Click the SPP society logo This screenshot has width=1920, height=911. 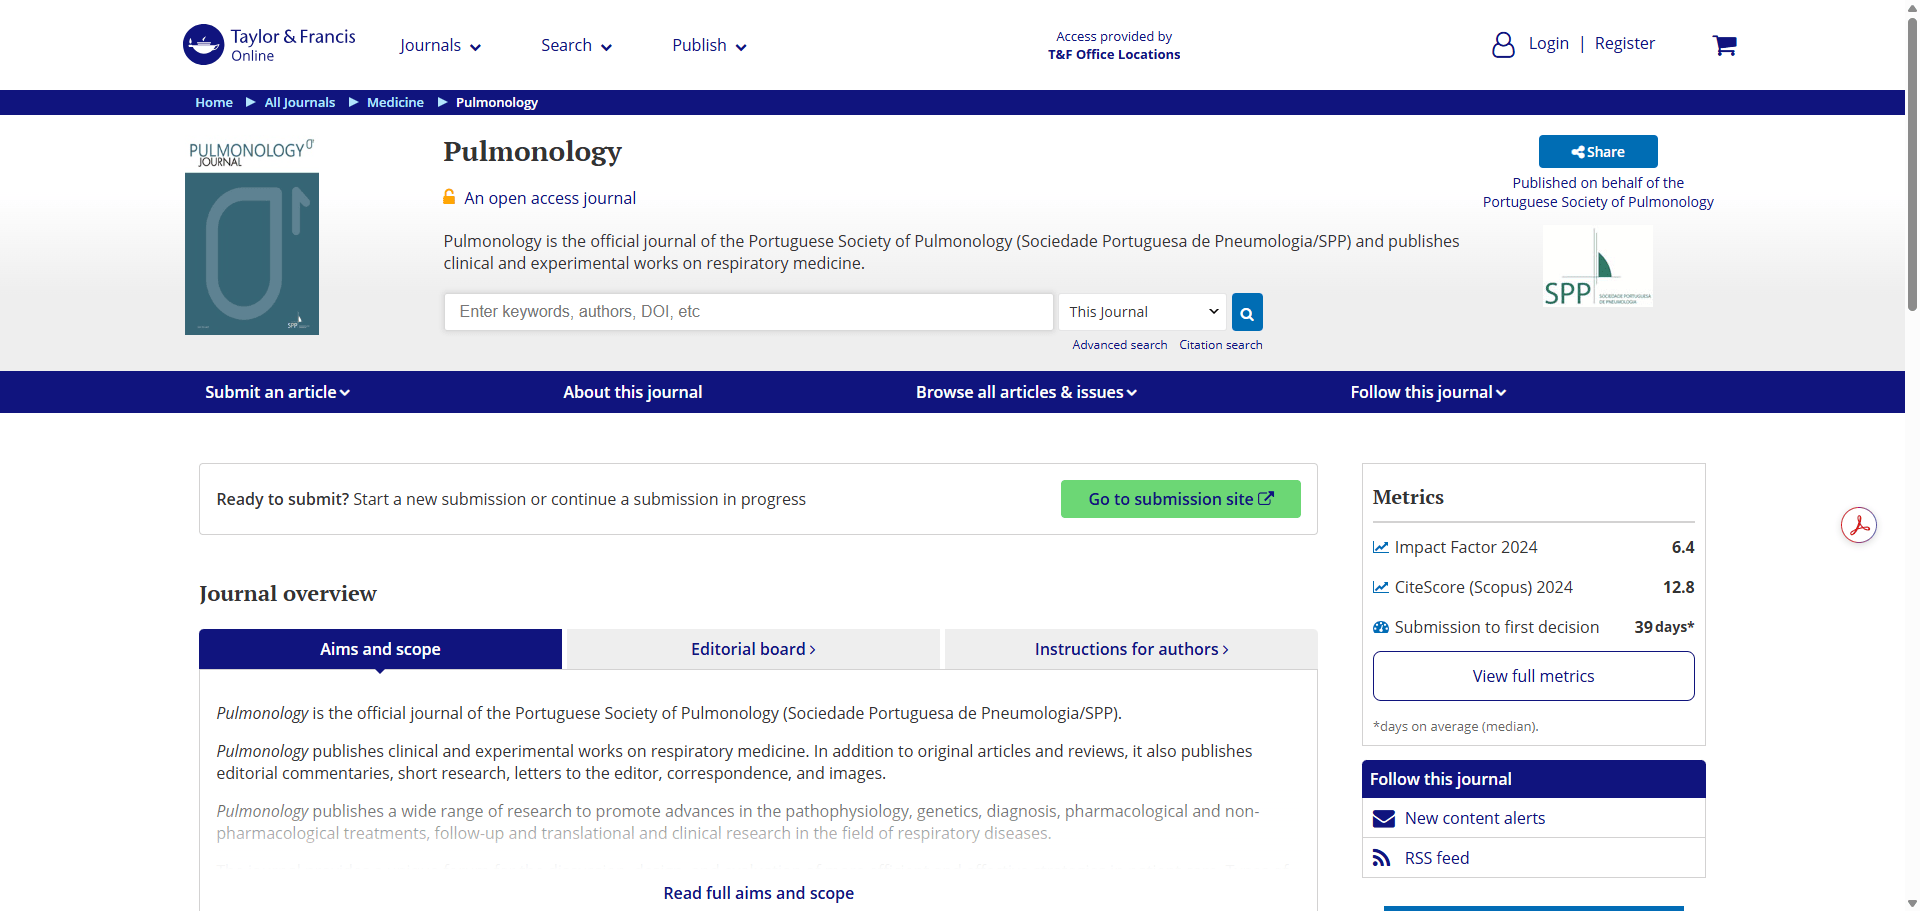[1598, 266]
